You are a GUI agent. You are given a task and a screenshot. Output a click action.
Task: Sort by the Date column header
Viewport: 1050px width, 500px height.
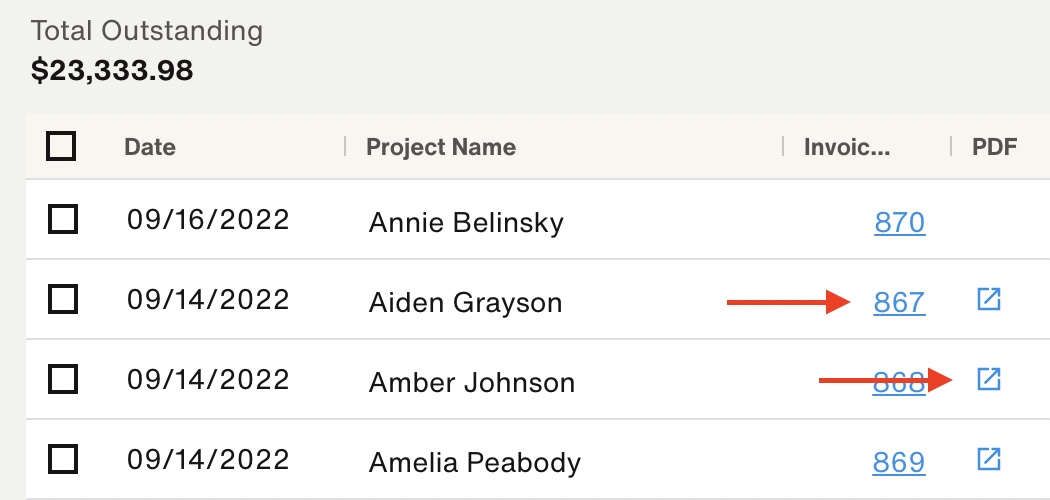(x=150, y=147)
